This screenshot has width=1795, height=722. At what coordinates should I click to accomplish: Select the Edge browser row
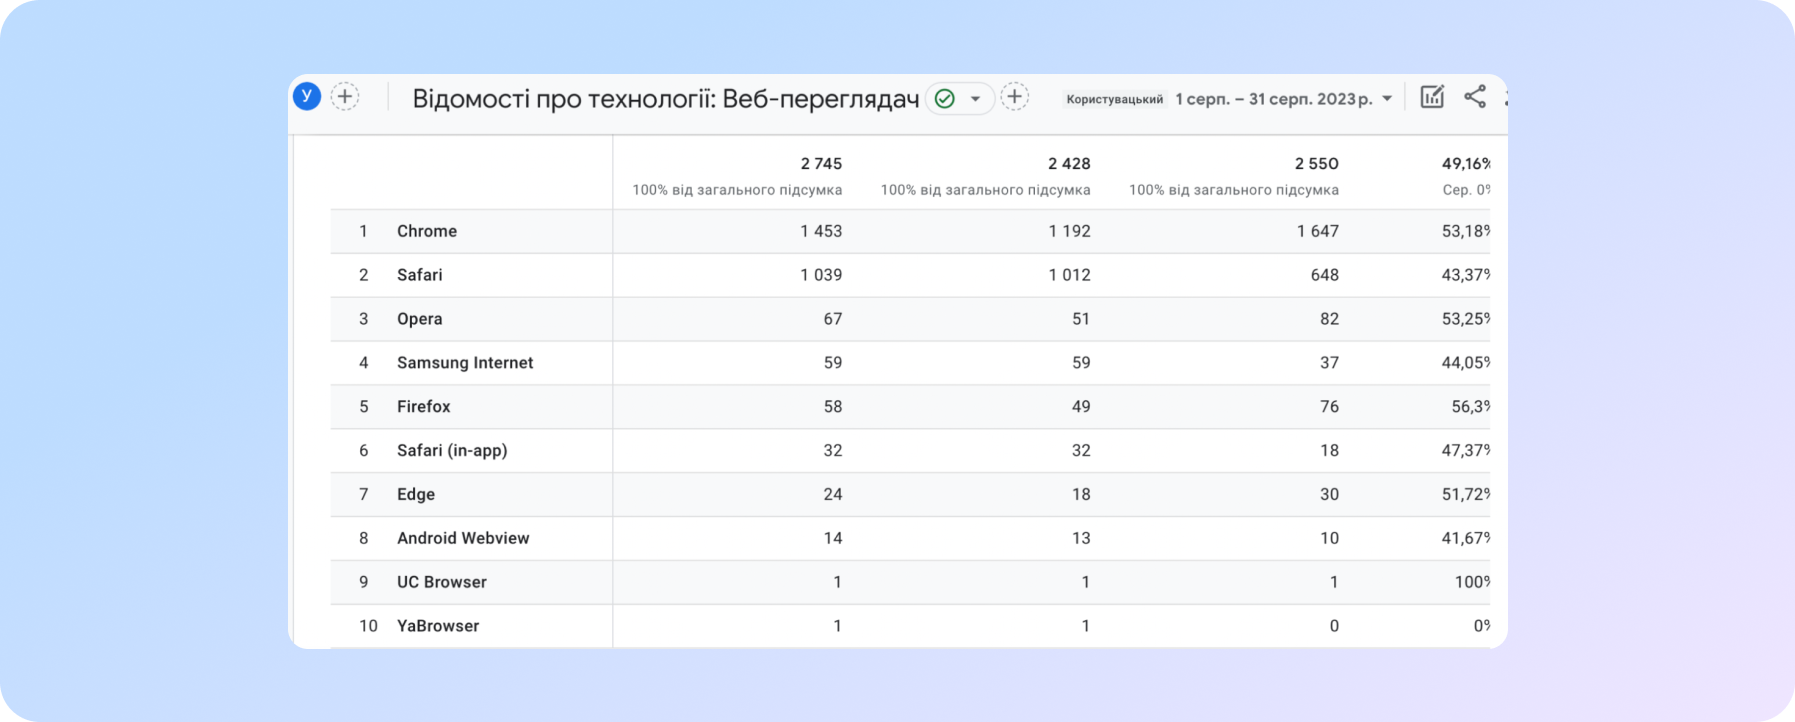(x=910, y=494)
